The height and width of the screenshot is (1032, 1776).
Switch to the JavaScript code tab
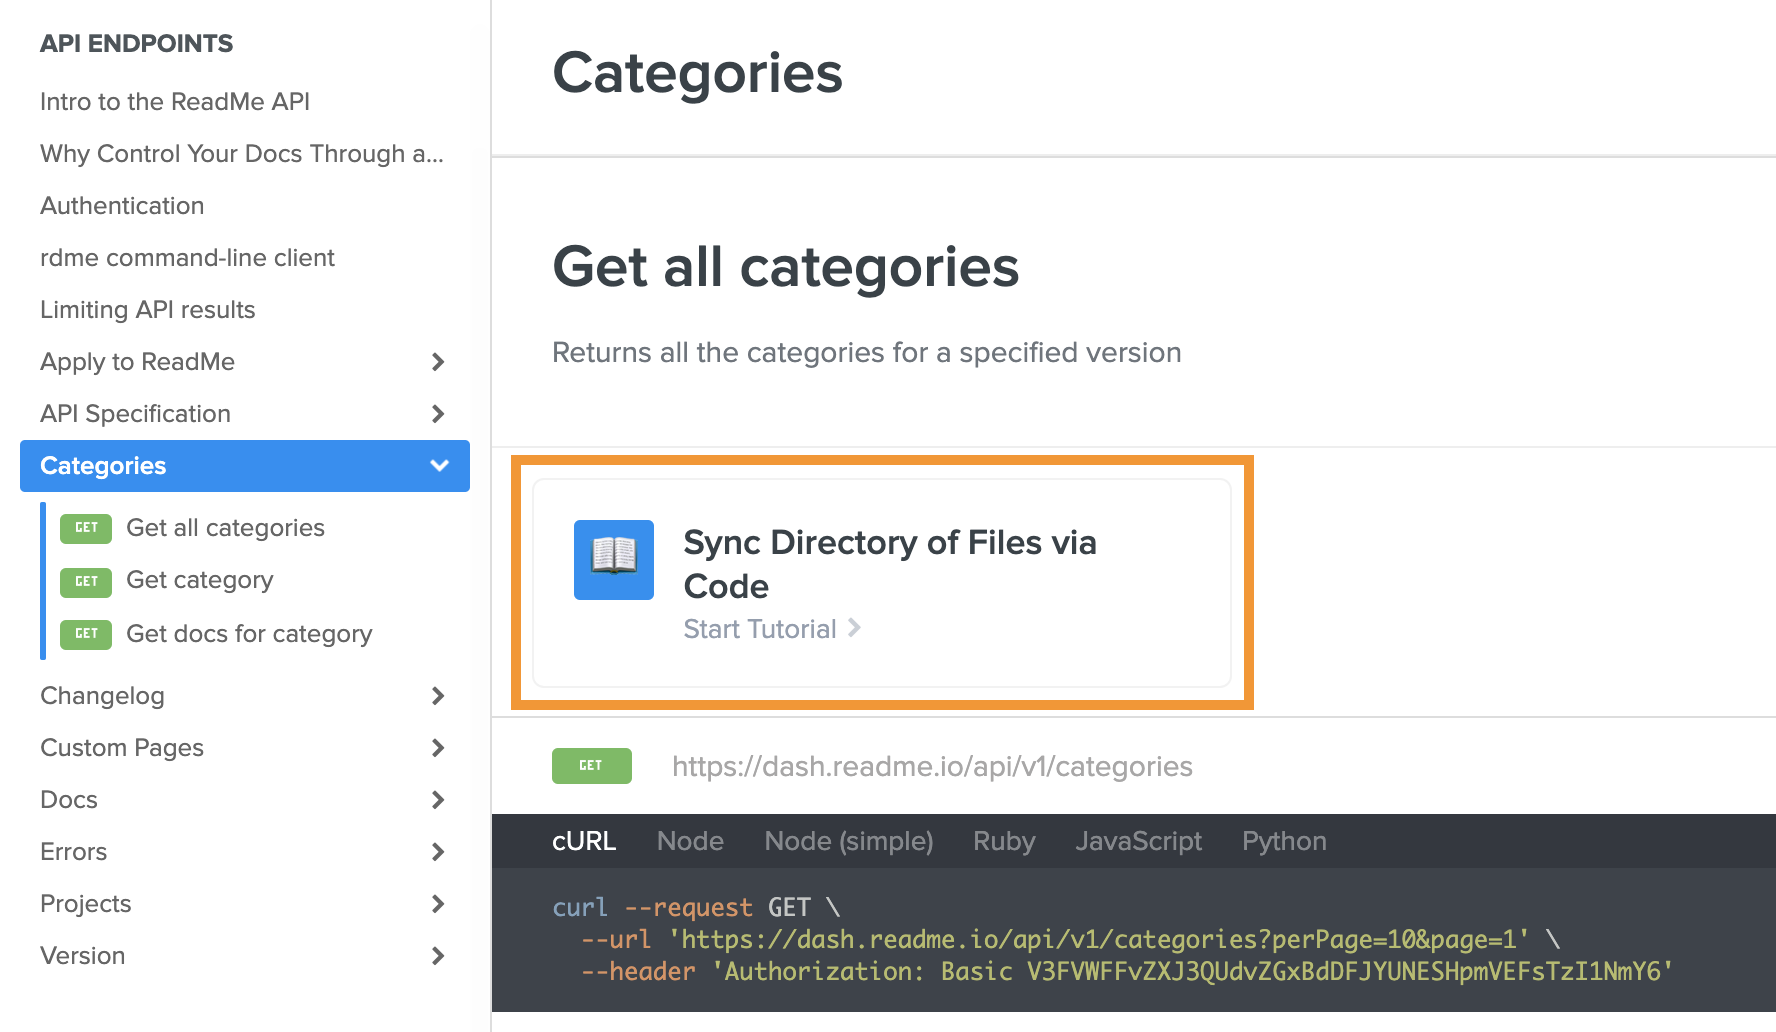click(1139, 841)
